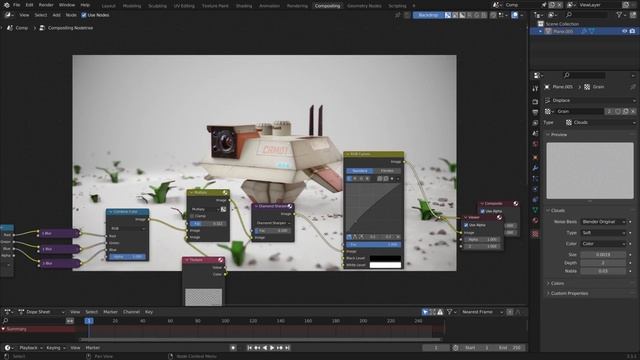The width and height of the screenshot is (640, 360).
Task: Open the Object properties tab icon
Action: tap(535, 157)
